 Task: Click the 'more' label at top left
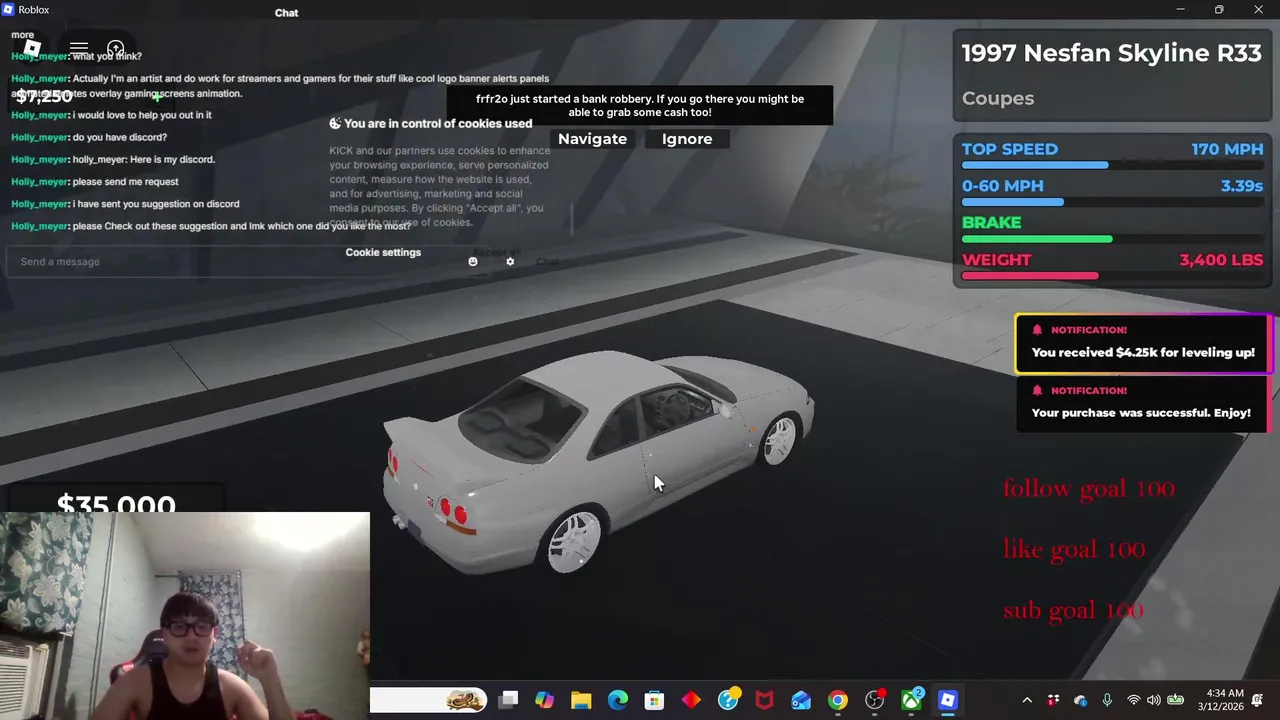22,35
